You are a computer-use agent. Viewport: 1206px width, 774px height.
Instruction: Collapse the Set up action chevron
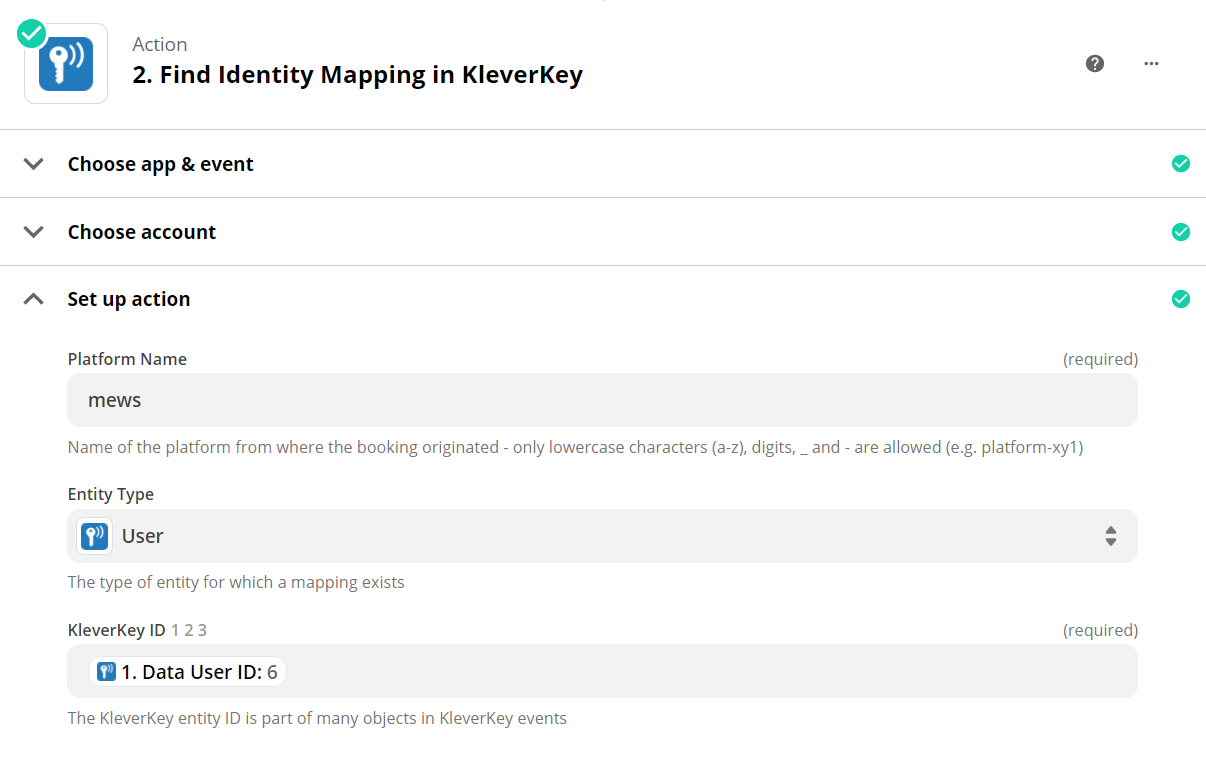point(34,299)
